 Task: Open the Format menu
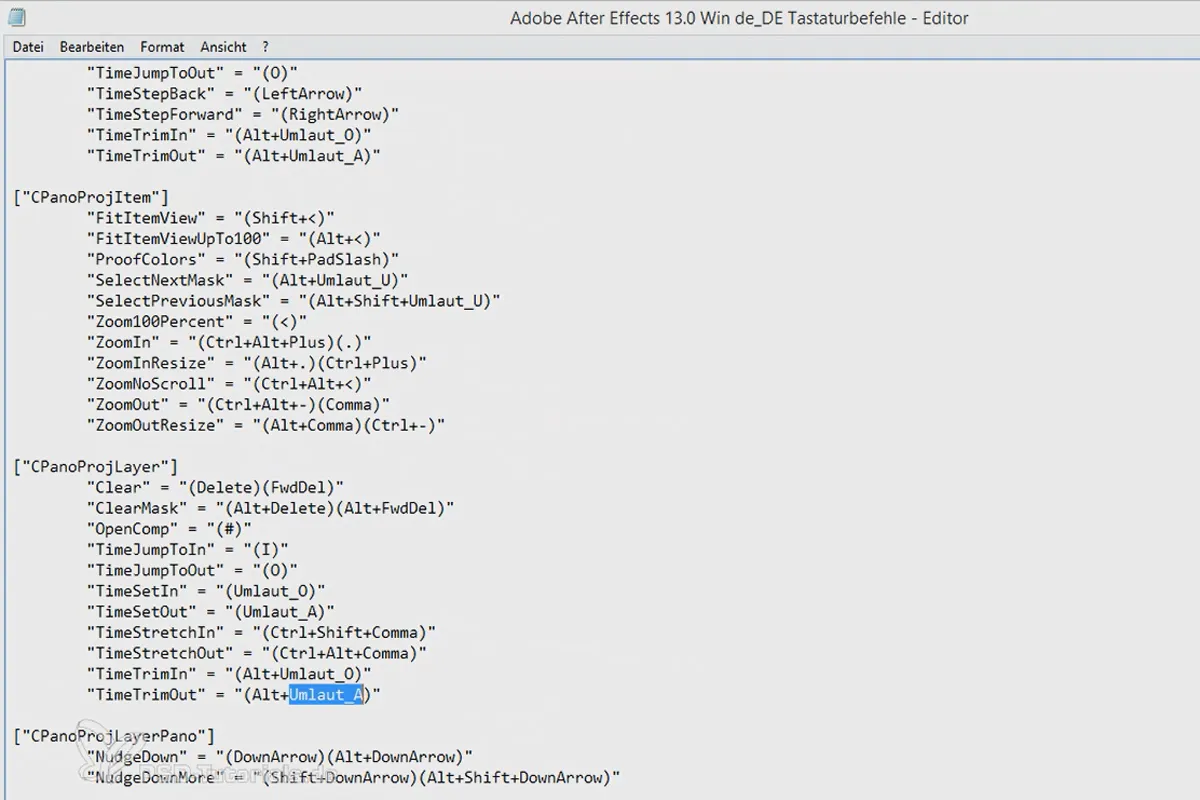(162, 47)
